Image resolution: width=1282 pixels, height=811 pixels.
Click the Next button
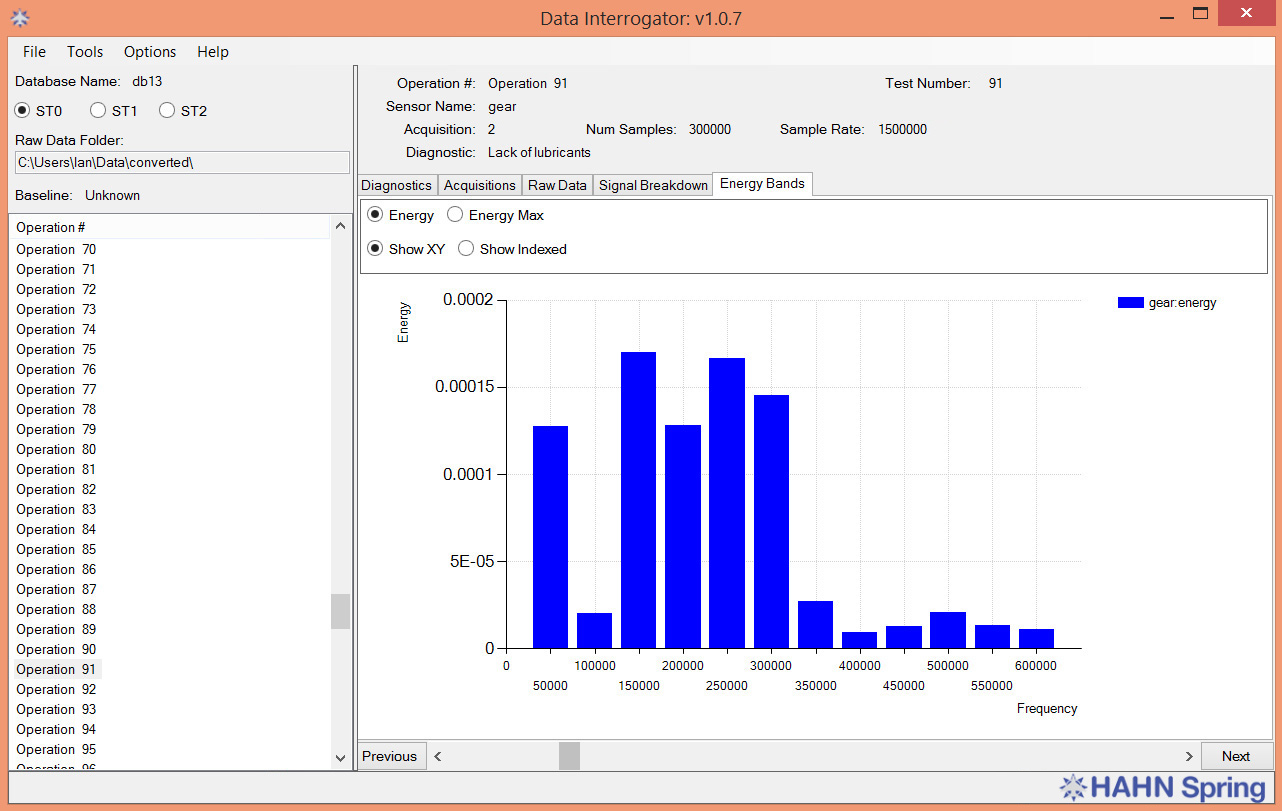[x=1236, y=756]
